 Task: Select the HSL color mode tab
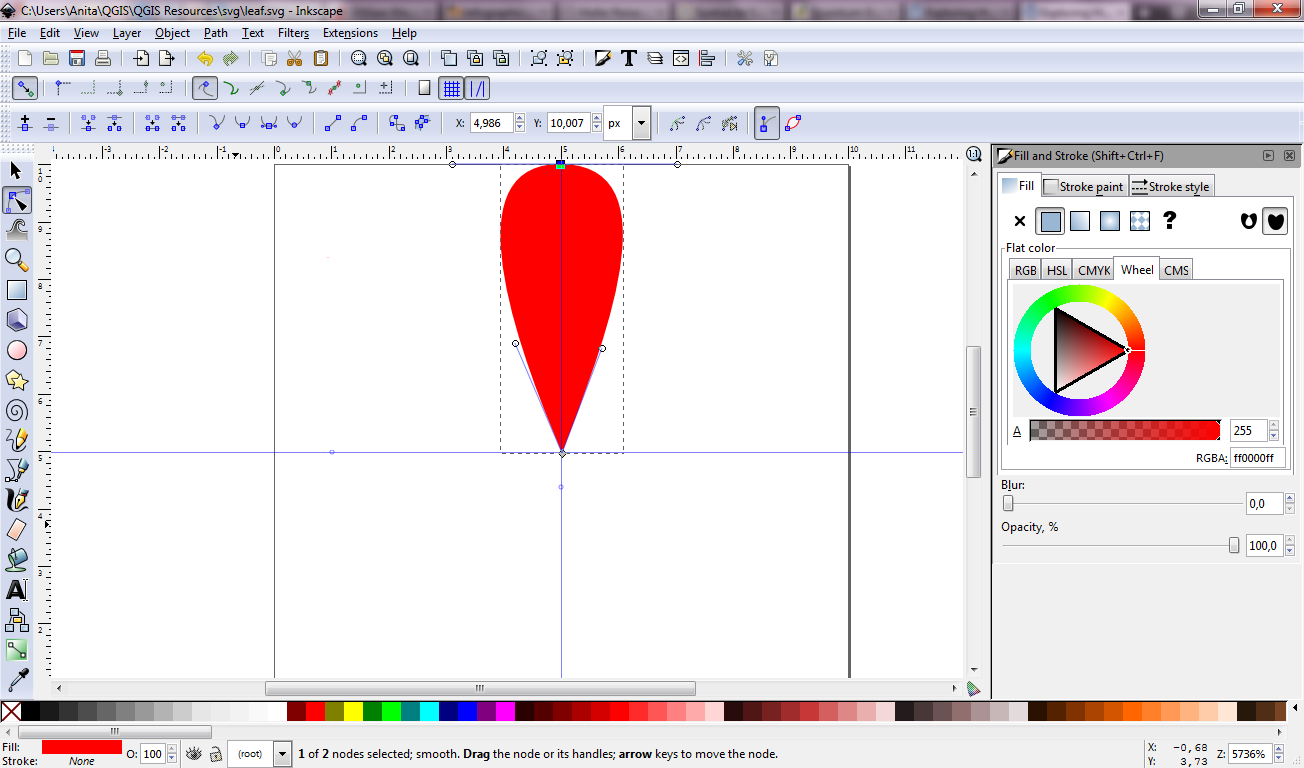click(x=1056, y=270)
